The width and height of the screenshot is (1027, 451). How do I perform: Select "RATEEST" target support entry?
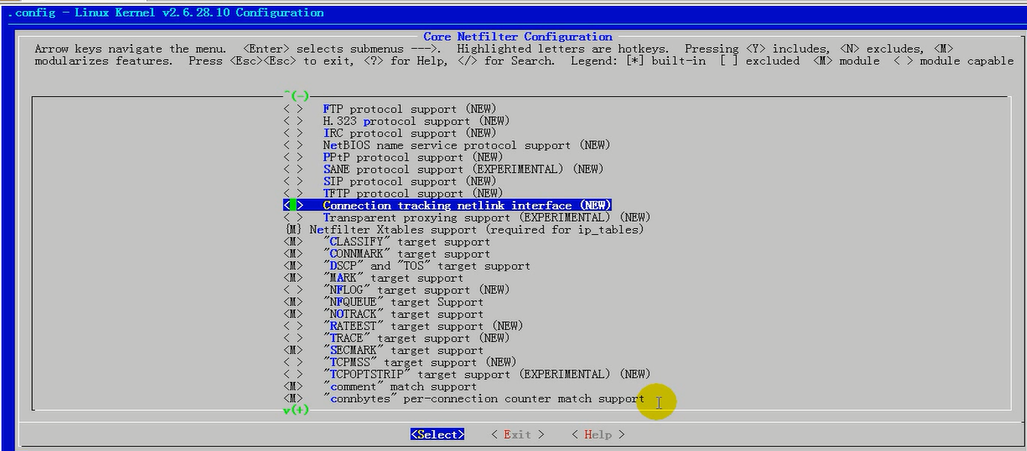[x=423, y=326]
